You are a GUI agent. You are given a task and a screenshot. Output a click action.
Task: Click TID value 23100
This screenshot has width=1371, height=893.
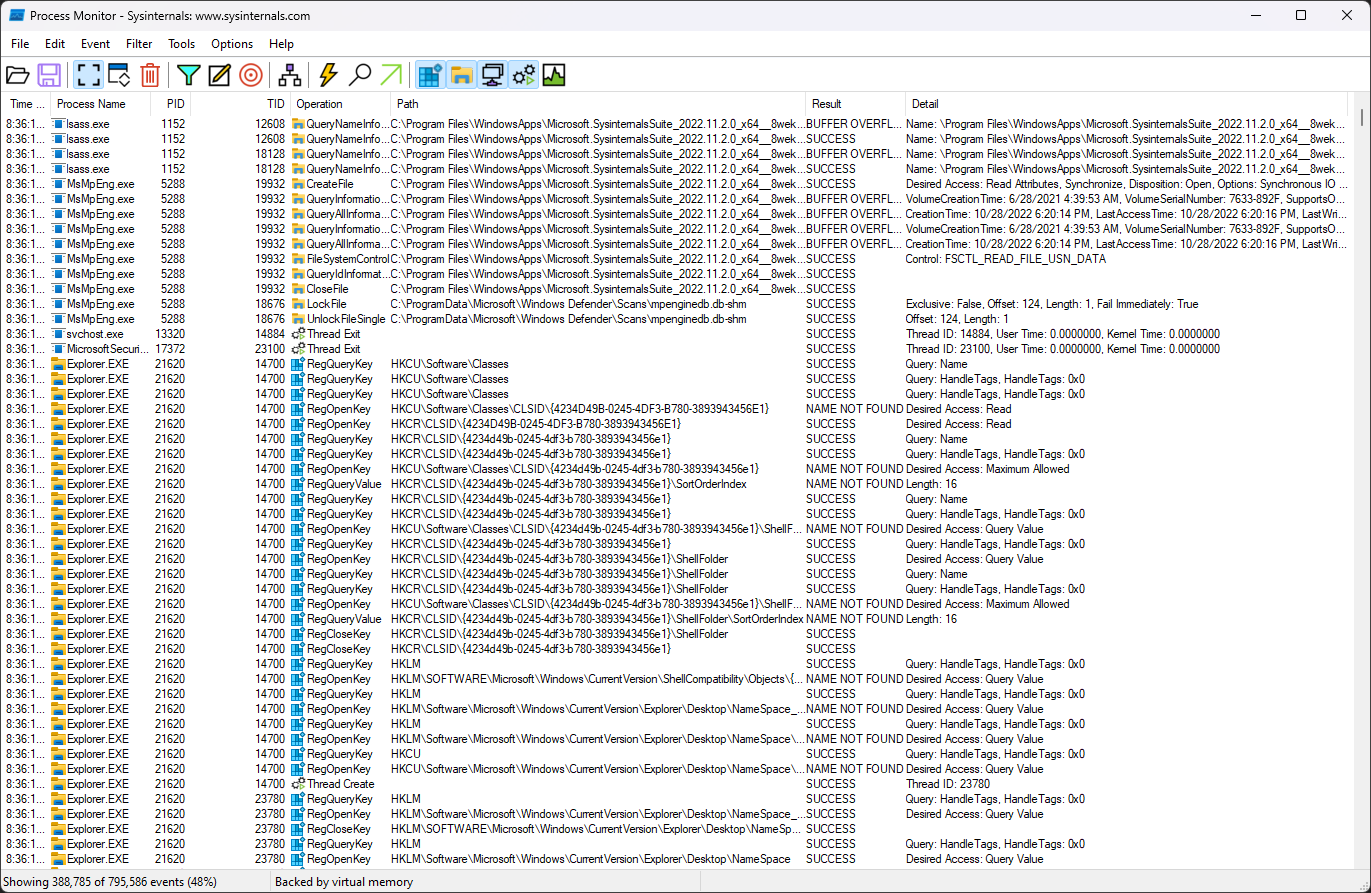269,349
